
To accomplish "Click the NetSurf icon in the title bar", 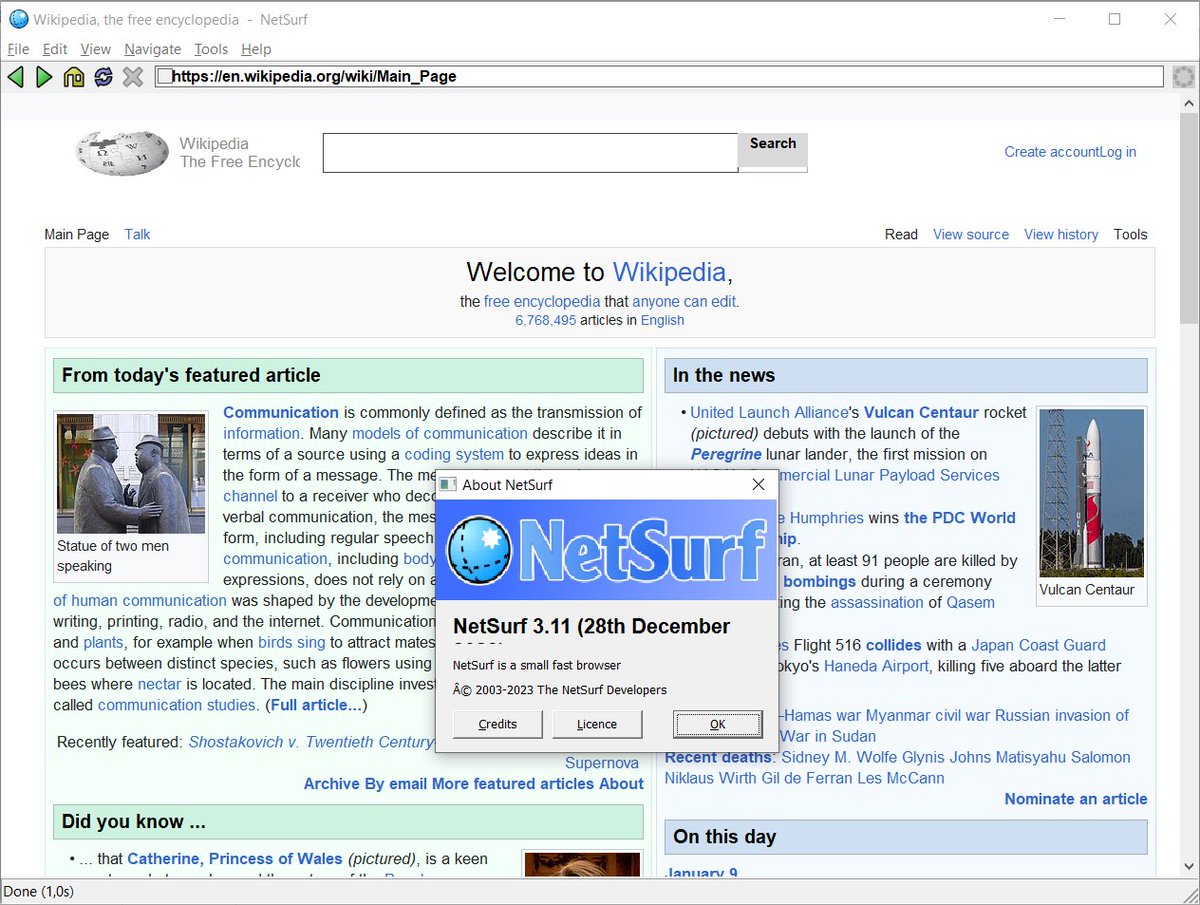I will tap(18, 18).
